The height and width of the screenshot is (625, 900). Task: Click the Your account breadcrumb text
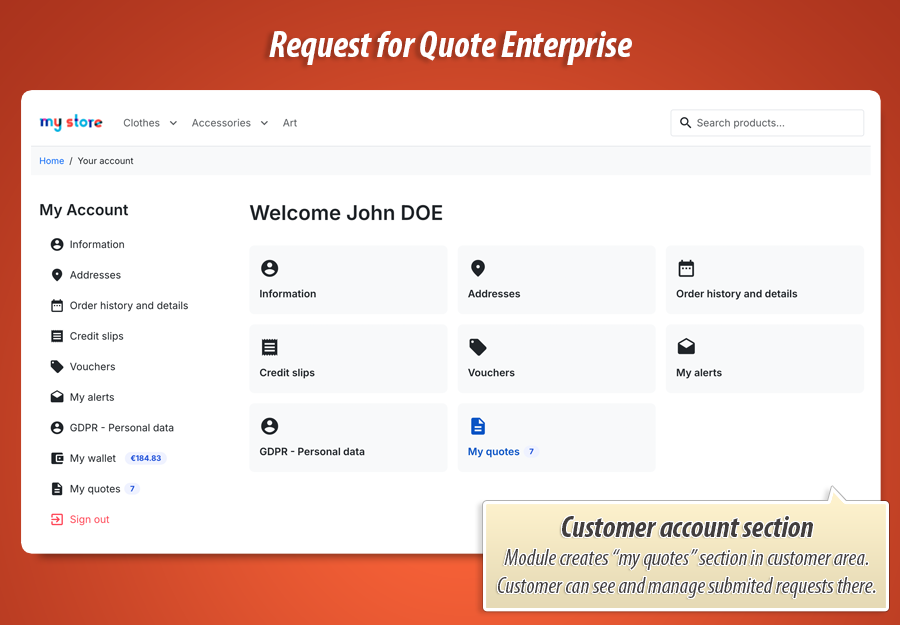pyautogui.click(x=106, y=161)
